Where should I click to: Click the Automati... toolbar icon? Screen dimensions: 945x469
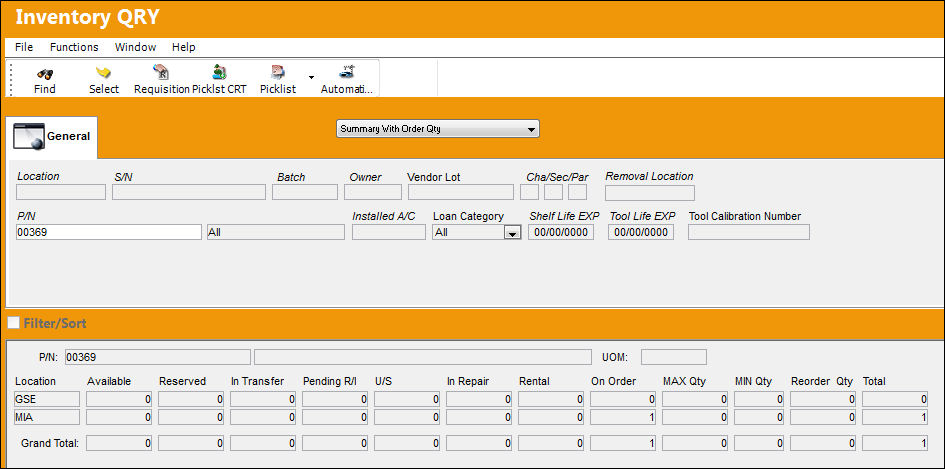(x=347, y=72)
